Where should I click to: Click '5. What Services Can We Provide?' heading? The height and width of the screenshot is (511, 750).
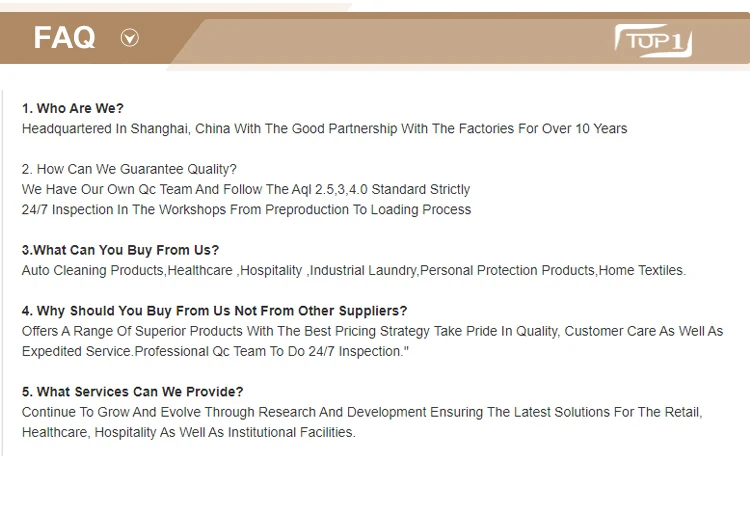click(x=132, y=392)
